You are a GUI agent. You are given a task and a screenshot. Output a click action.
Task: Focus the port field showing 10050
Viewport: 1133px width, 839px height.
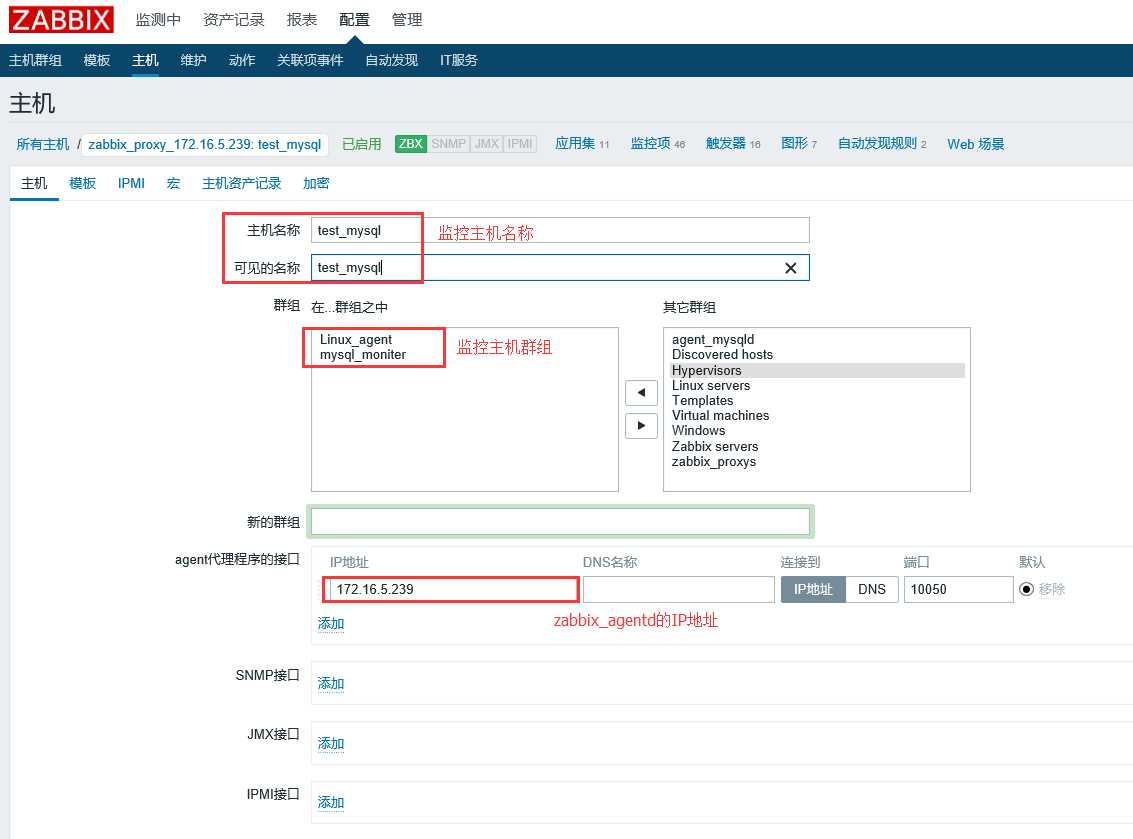click(x=958, y=589)
